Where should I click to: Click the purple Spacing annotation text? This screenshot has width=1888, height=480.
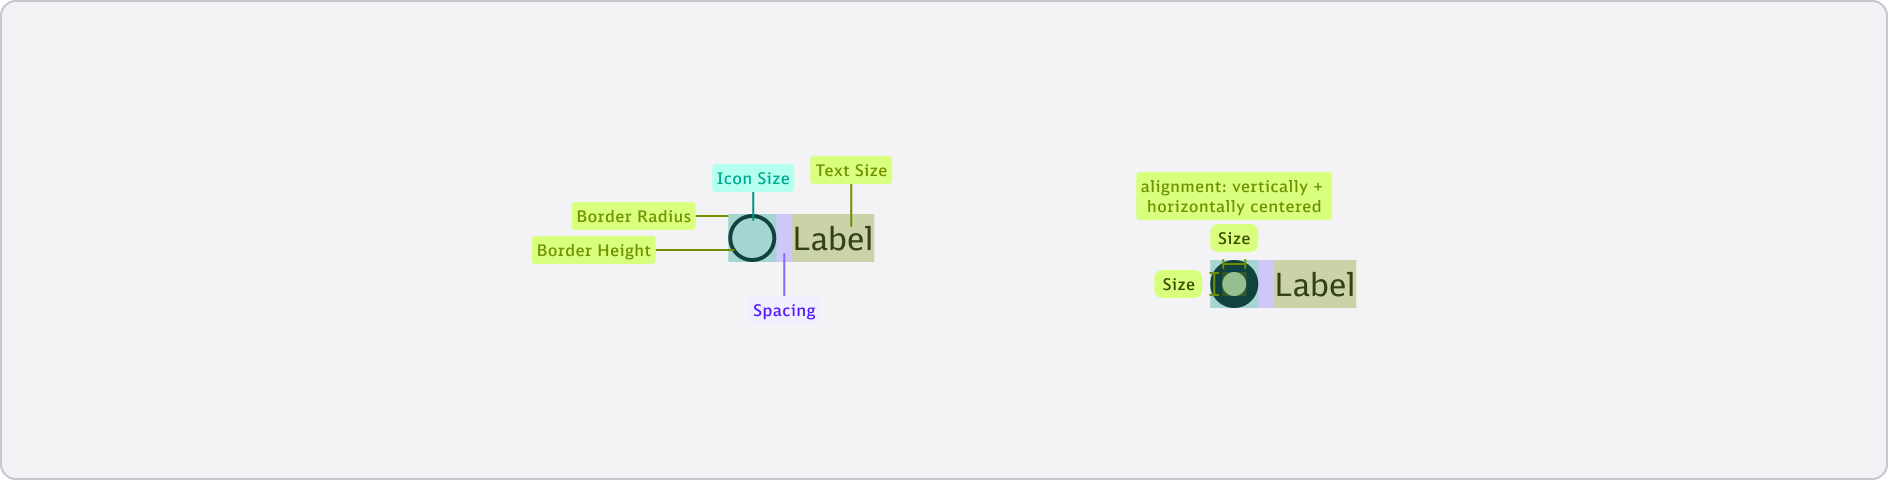pos(784,310)
